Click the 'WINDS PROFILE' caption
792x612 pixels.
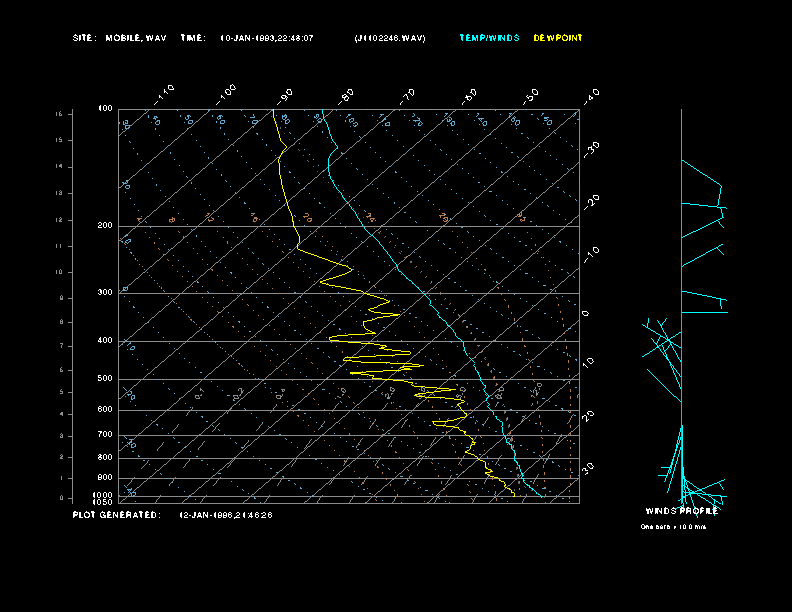[681, 511]
